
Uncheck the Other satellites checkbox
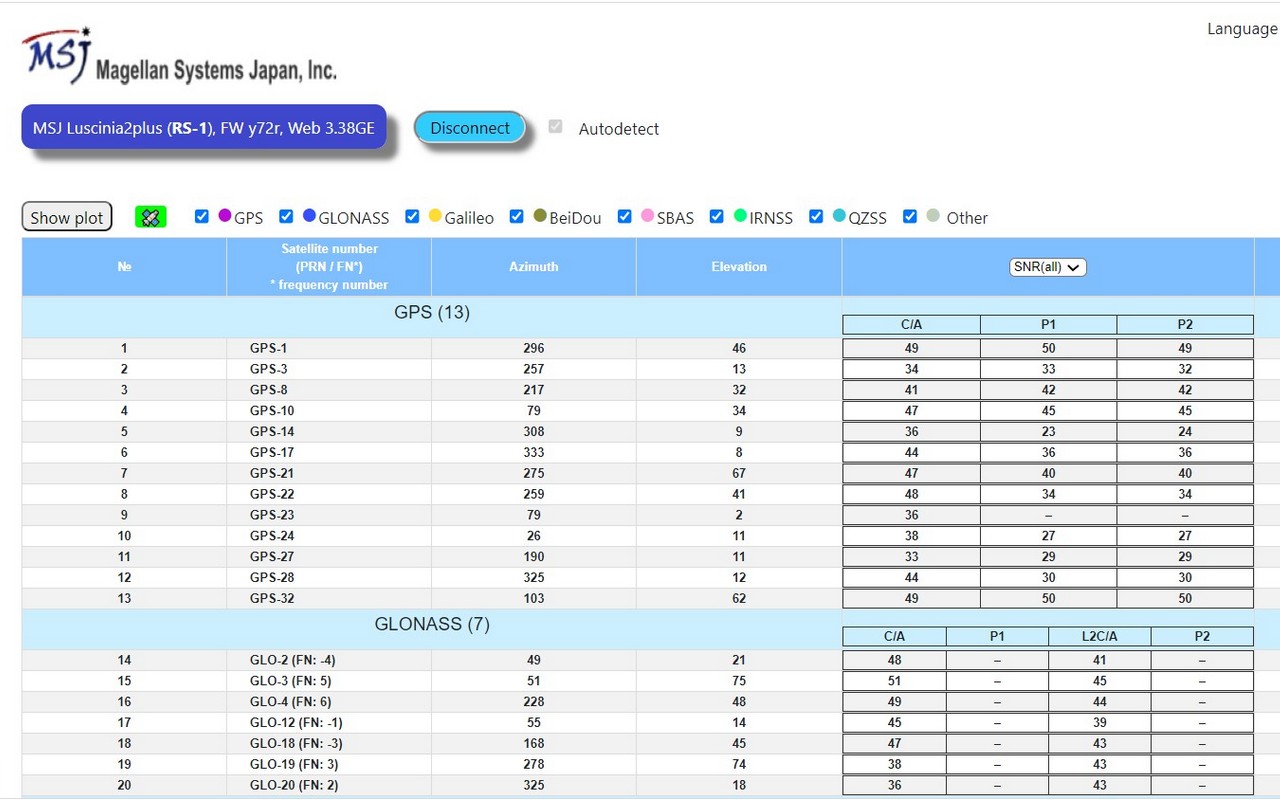click(x=910, y=215)
